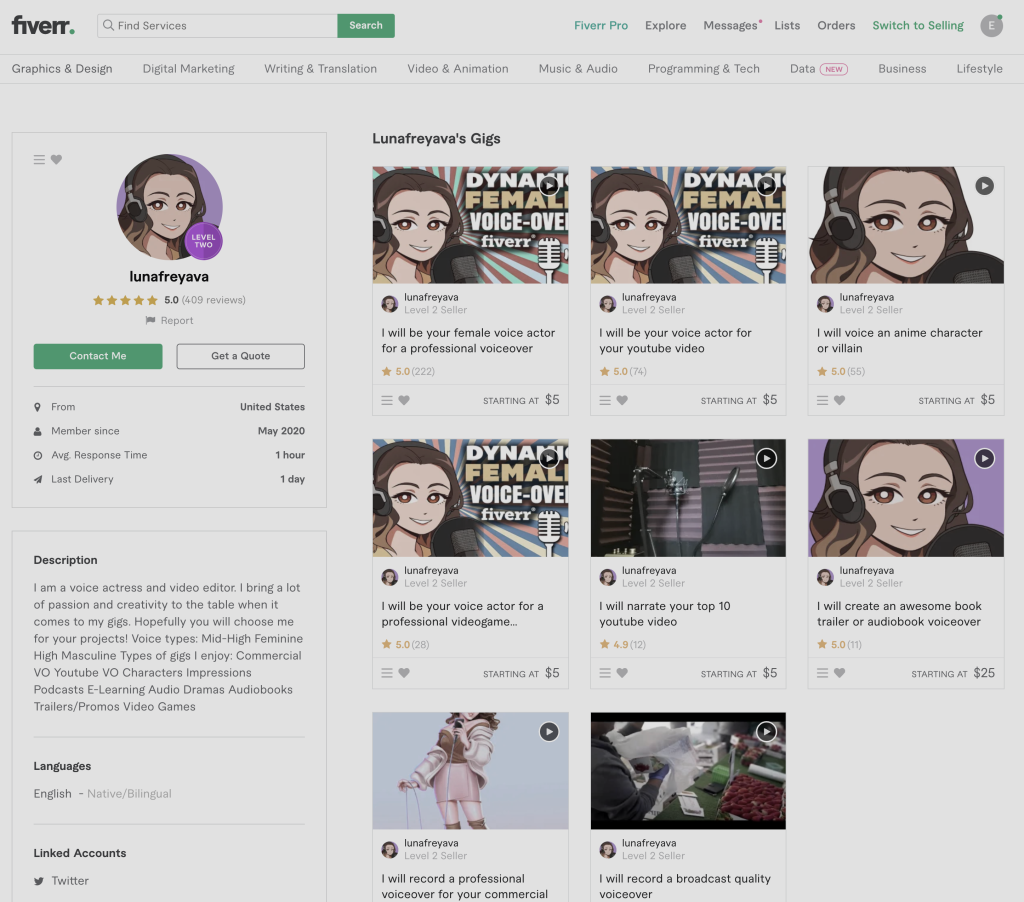
Task: Heart the anime character or villain gig
Action: (840, 400)
